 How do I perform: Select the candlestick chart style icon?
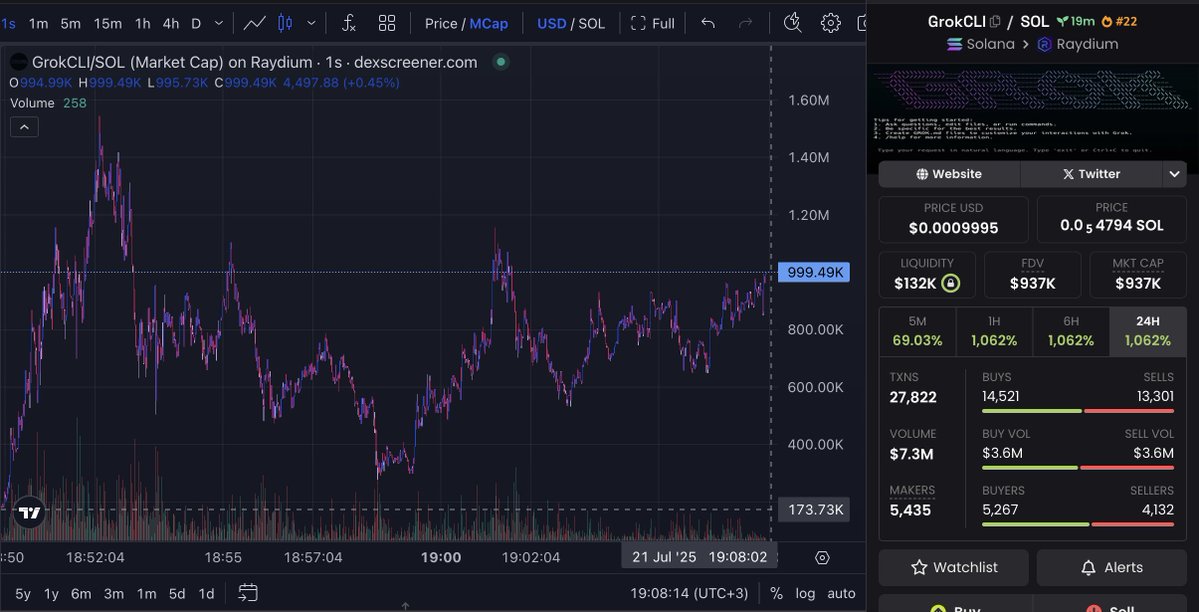click(x=285, y=24)
